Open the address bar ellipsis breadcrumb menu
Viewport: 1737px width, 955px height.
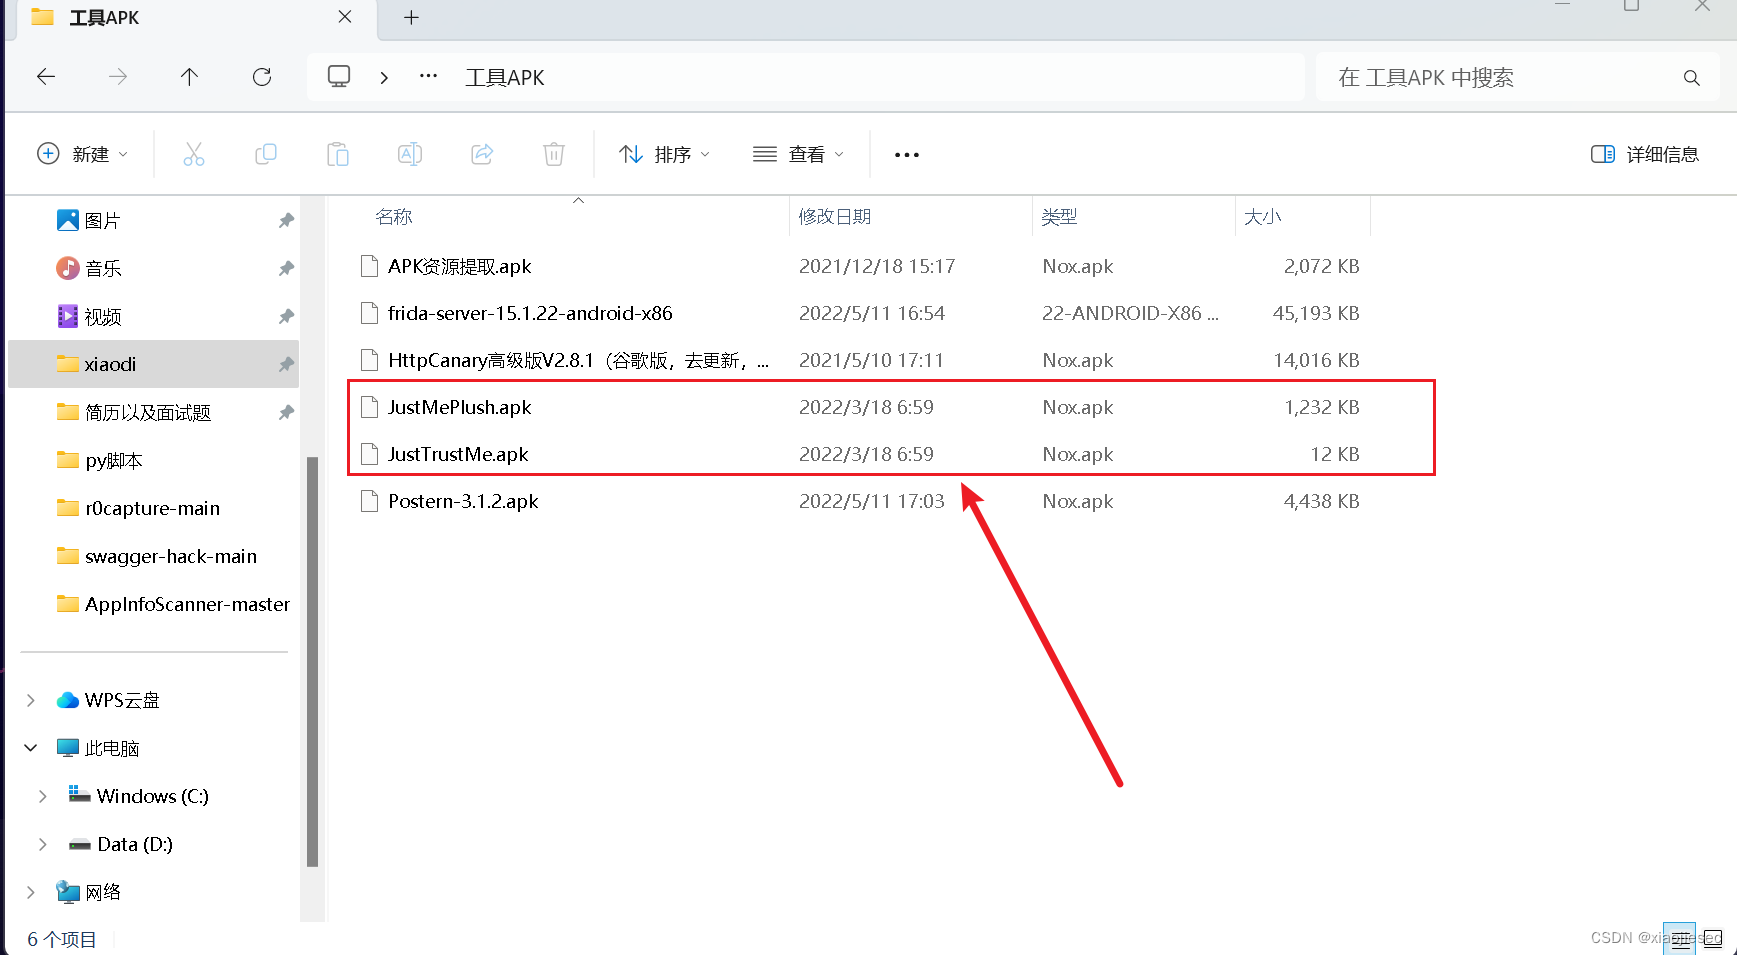(x=428, y=76)
